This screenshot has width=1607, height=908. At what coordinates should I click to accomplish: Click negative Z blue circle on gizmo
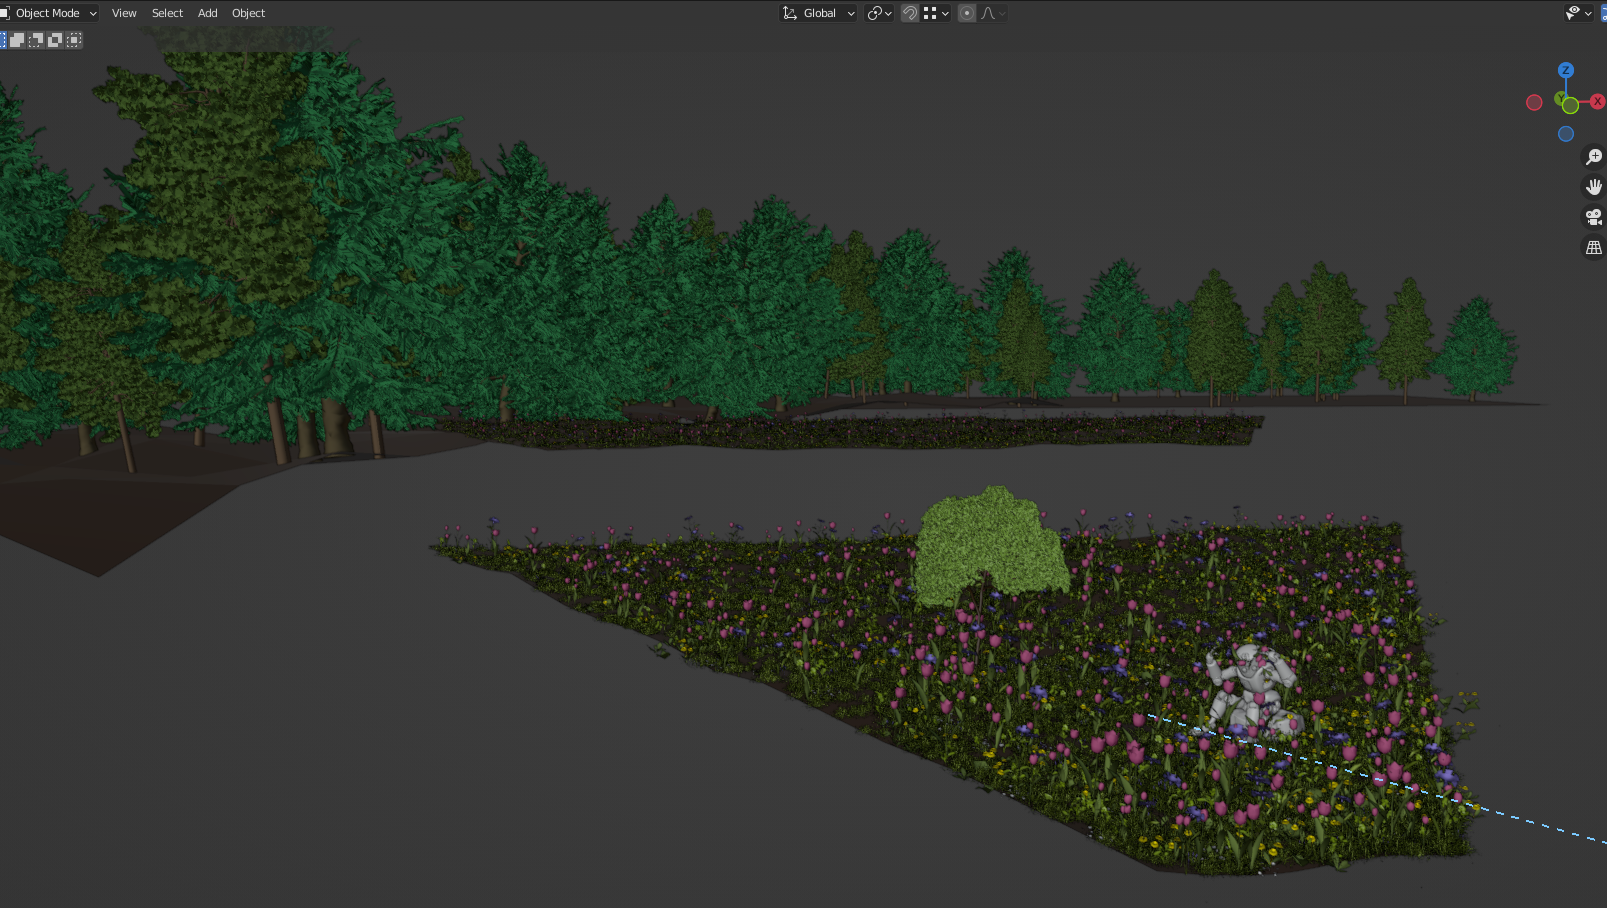pos(1566,134)
